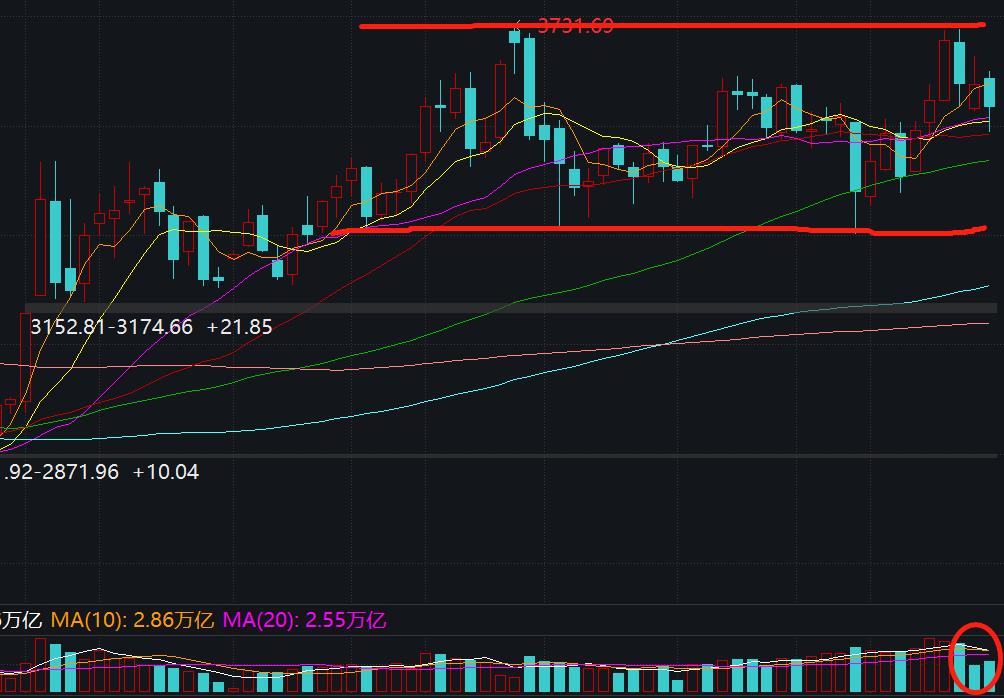The width and height of the screenshot is (1004, 698).
Task: Click the MA(10): 2.86万亿 volume indicator
Action: click(132, 620)
